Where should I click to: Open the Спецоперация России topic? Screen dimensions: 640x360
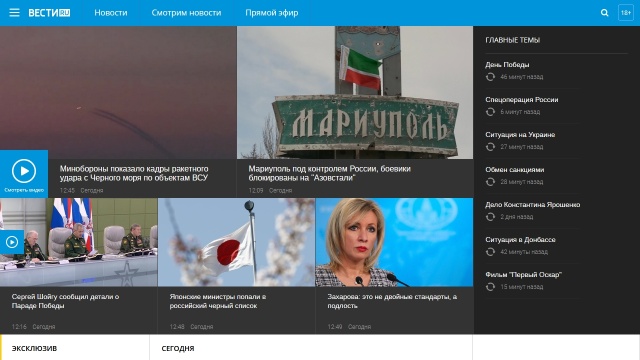pos(522,100)
